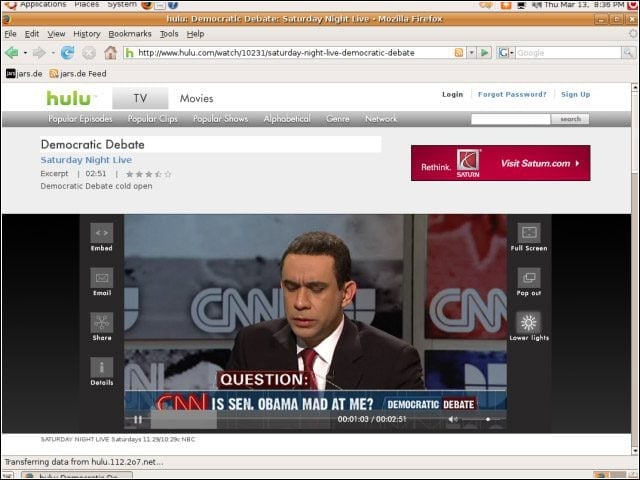This screenshot has height=480, width=640.
Task: Pop out the video player
Action: pyautogui.click(x=529, y=278)
